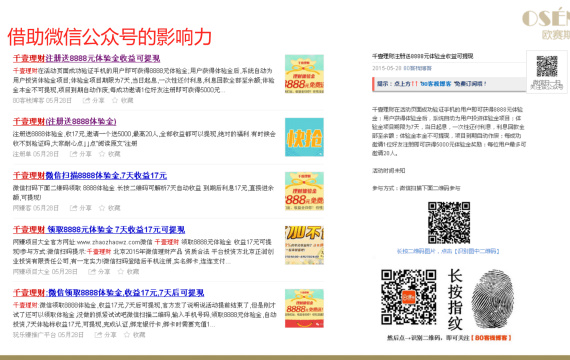Open thumbnail of first result 注册送8888元体验金
Viewport: 570px width, 360px height.
coord(304,74)
